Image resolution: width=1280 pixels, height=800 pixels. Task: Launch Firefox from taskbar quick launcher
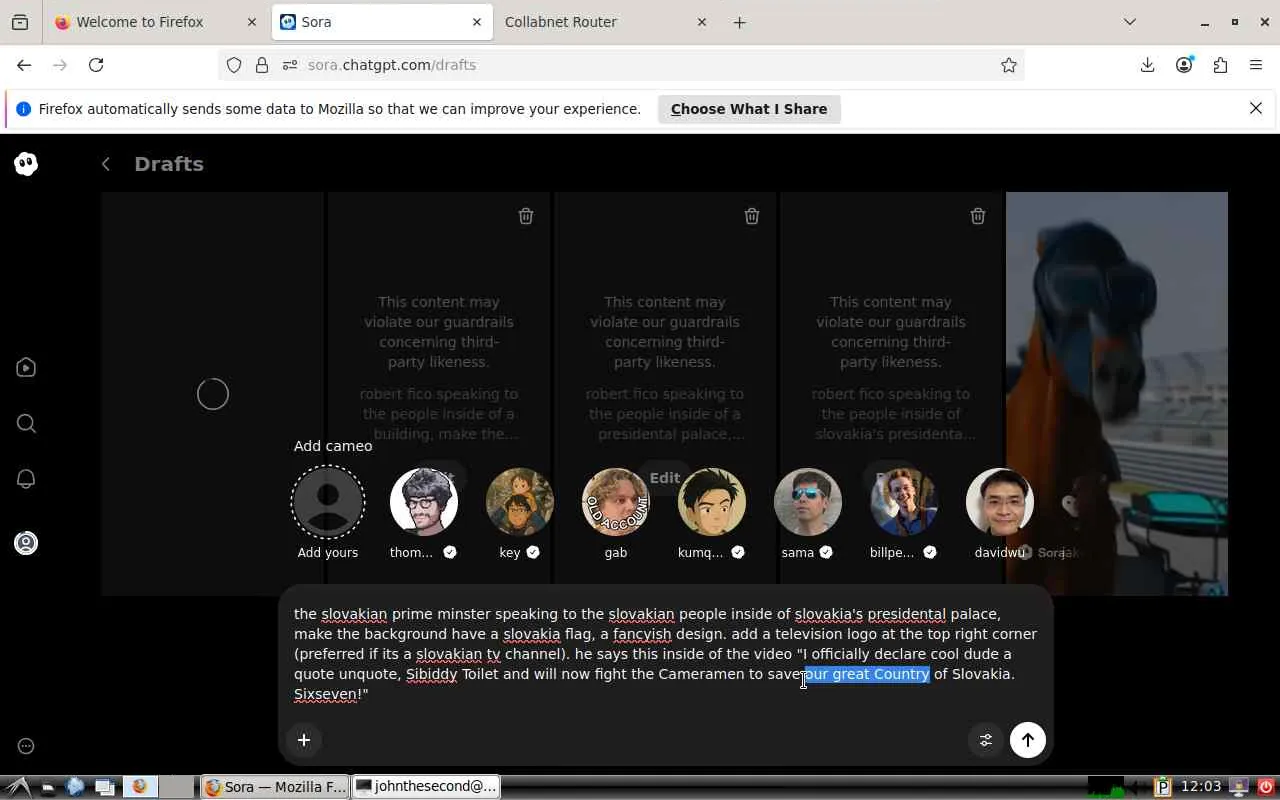coord(139,787)
